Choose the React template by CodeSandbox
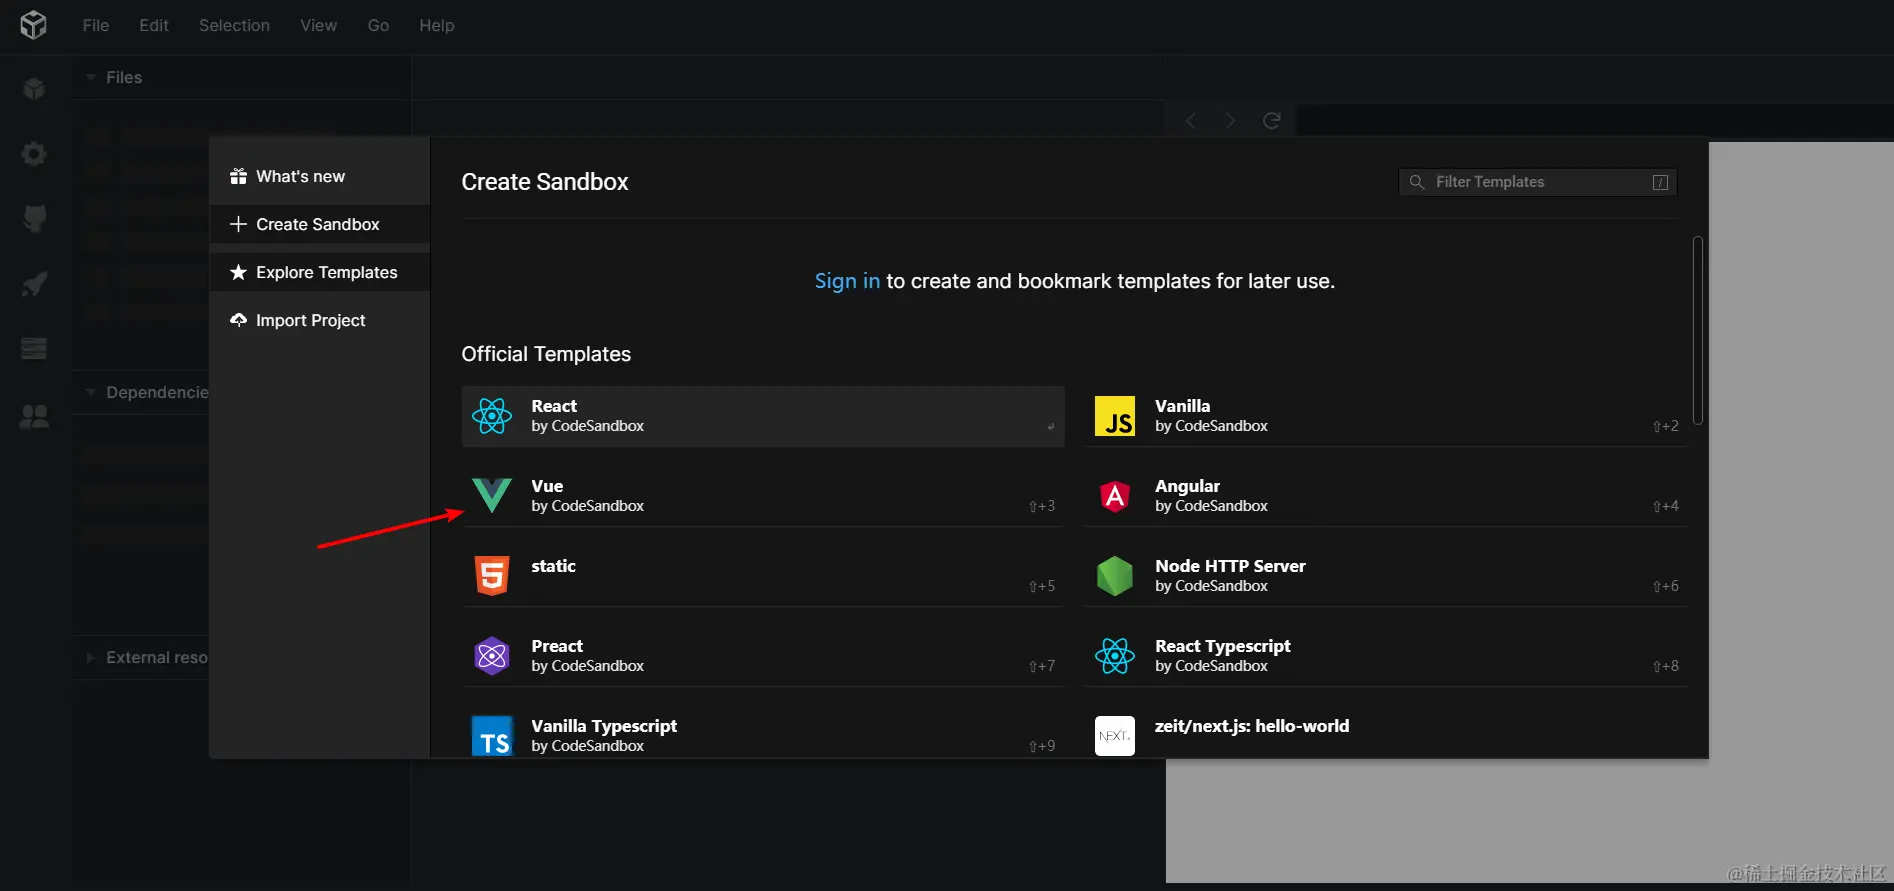The height and width of the screenshot is (891, 1894). pos(763,416)
